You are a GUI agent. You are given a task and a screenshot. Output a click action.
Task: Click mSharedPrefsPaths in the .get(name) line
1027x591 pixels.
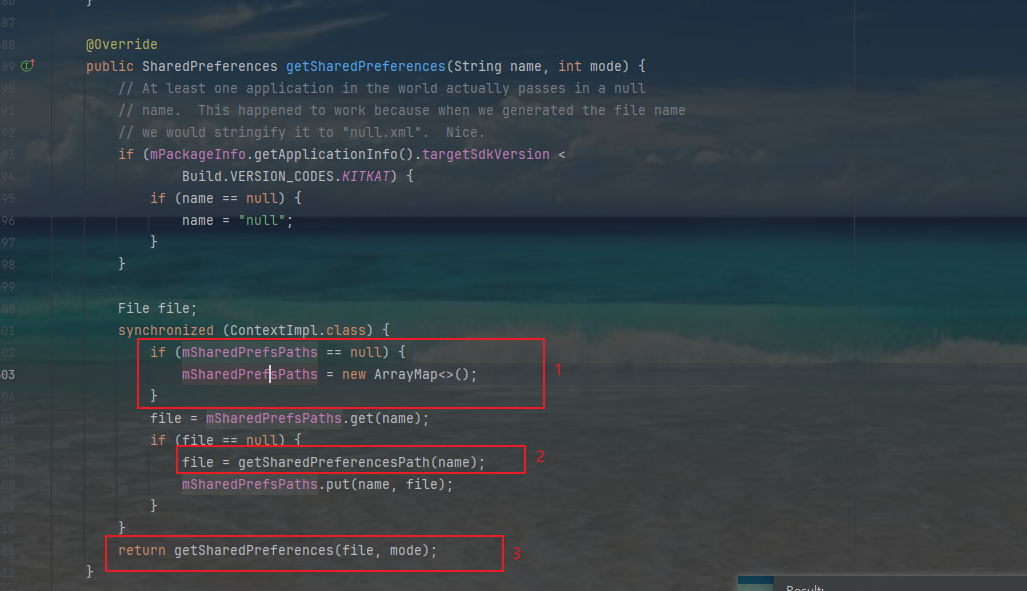pyautogui.click(x=274, y=418)
